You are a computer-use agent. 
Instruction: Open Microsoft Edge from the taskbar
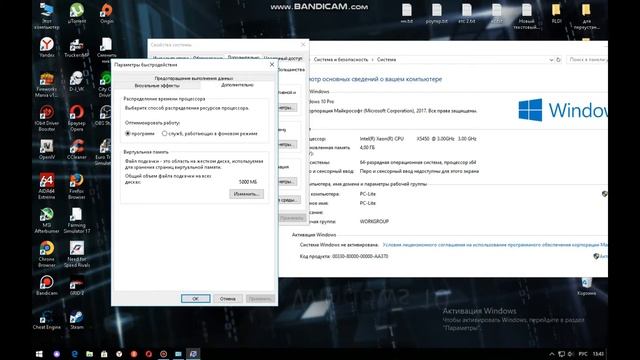coord(74,354)
